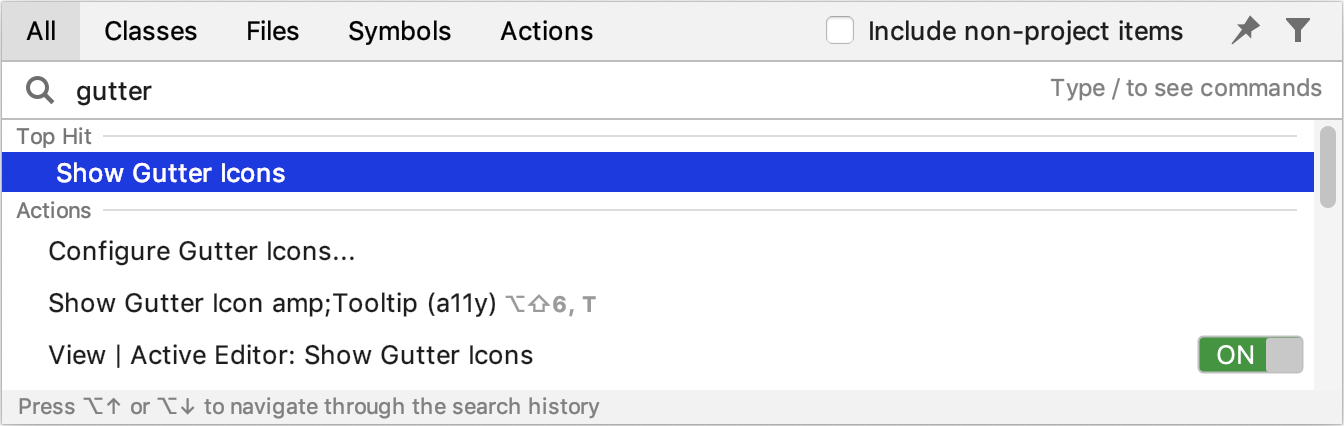Open the filter funnel icon
The width and height of the screenshot is (1344, 426).
click(1297, 31)
